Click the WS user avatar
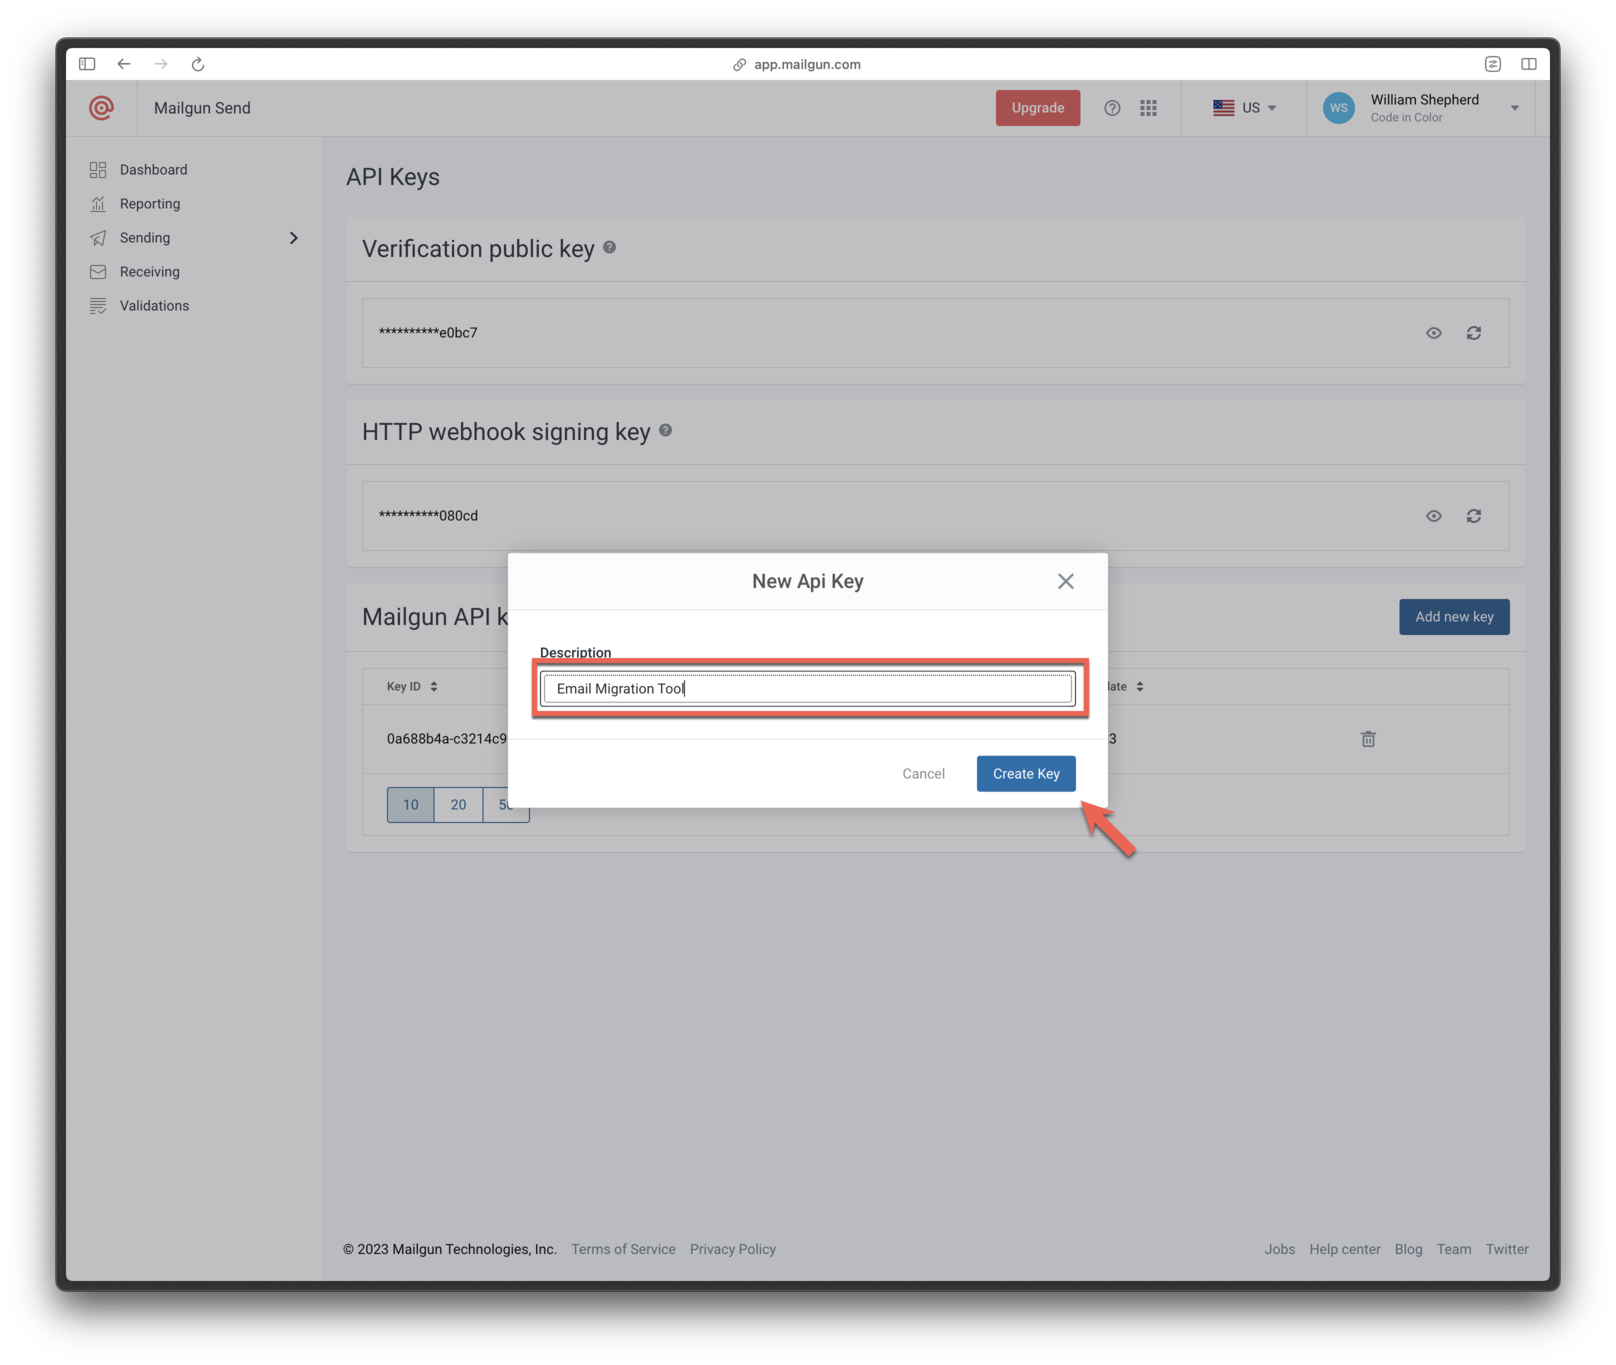Screen dimensions: 1616x1365 [1339, 108]
